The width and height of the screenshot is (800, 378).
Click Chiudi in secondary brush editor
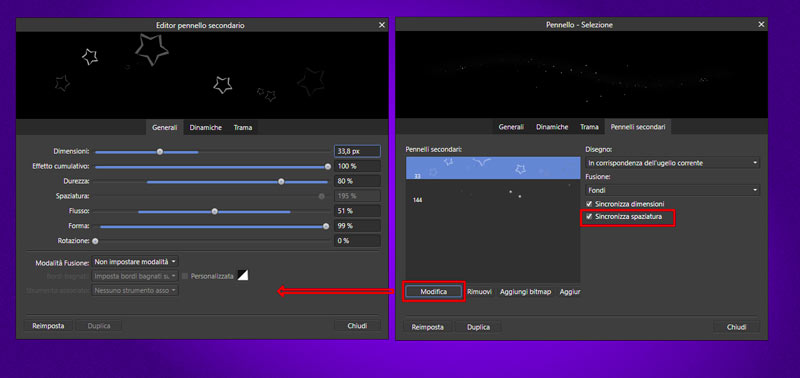click(357, 326)
